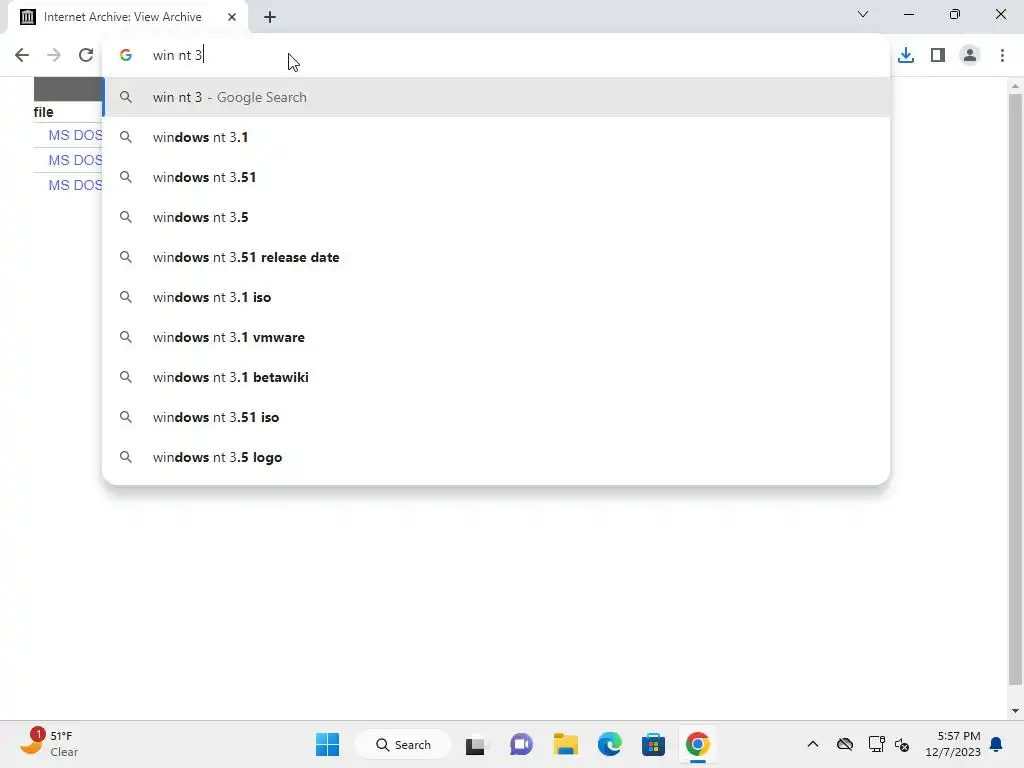
Task: Pick suggestion 'windows nt 3.51'
Action: 496,177
